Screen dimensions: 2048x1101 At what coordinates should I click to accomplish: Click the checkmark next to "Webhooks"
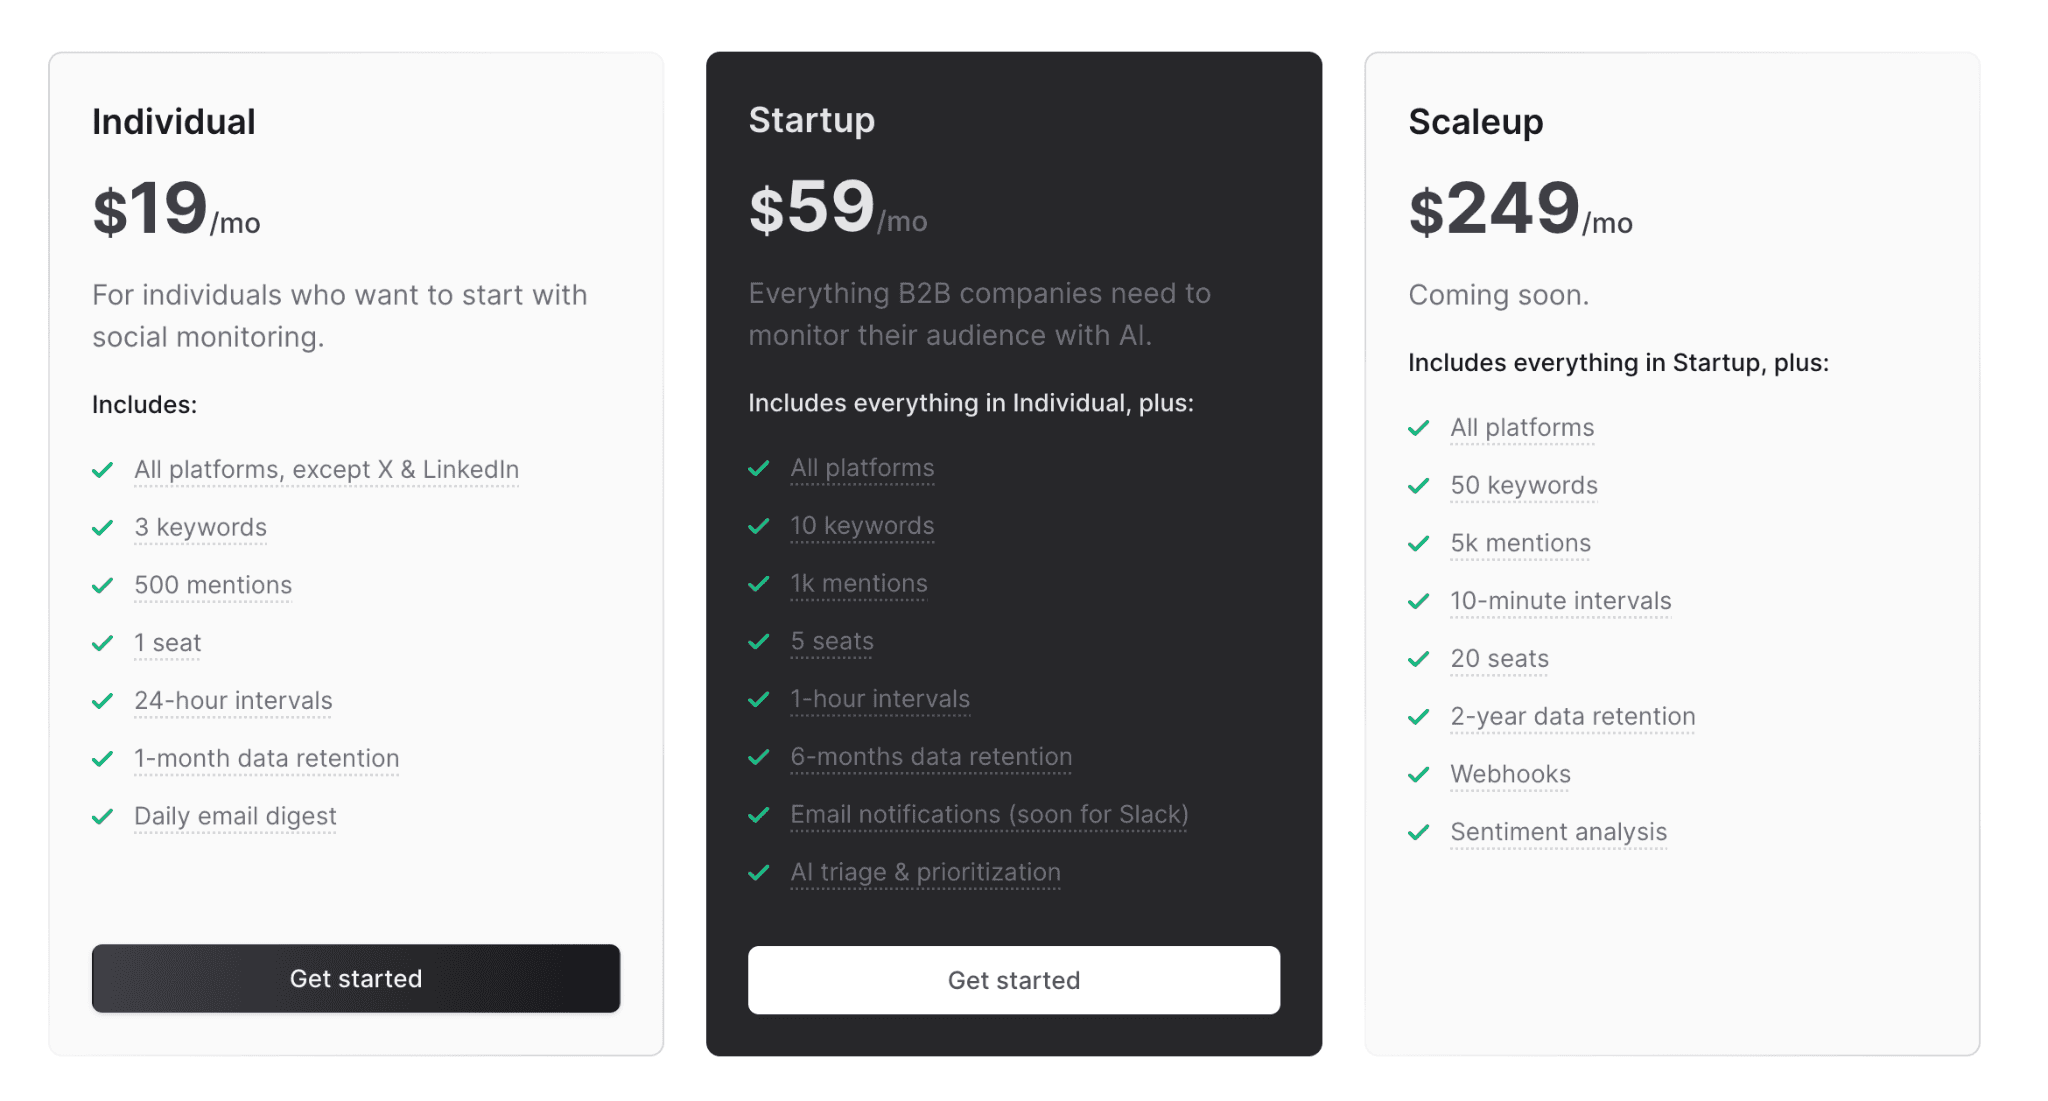coord(1419,774)
